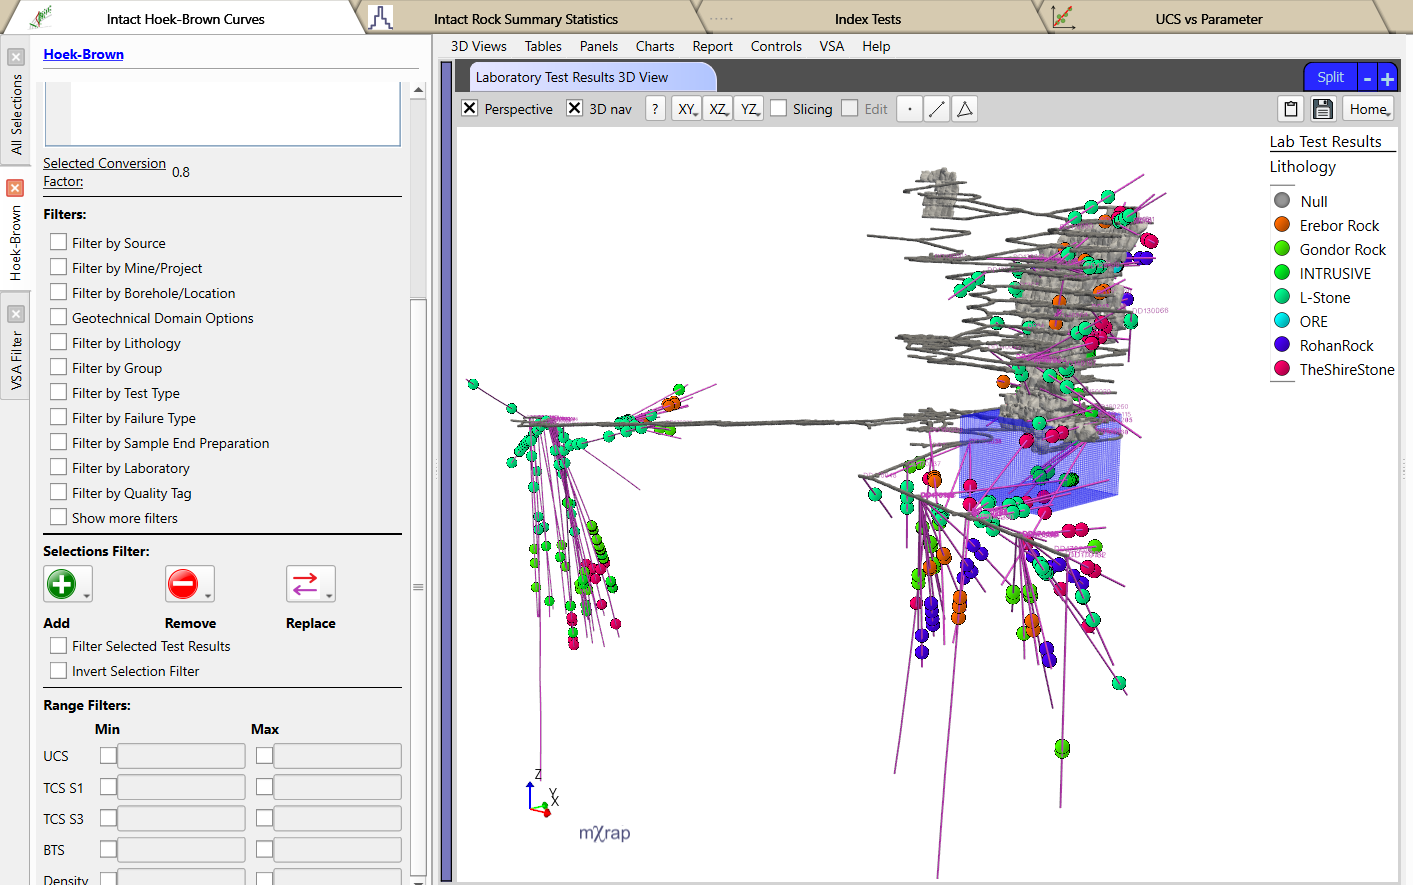This screenshot has height=885, width=1413.
Task: Check Filter by Lithology
Action: [59, 343]
